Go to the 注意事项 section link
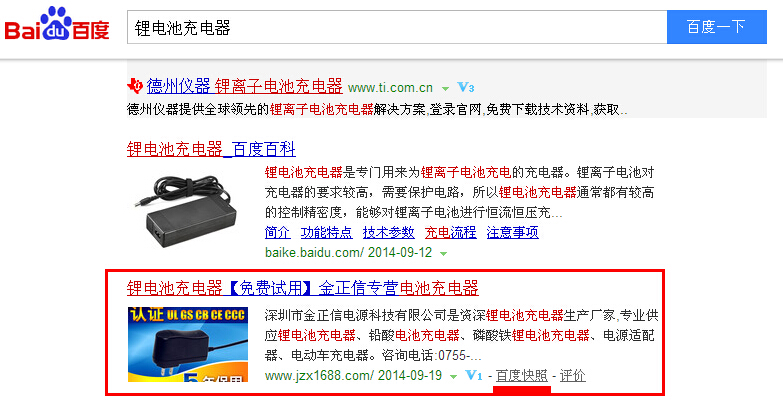783x401 pixels. [x=513, y=232]
